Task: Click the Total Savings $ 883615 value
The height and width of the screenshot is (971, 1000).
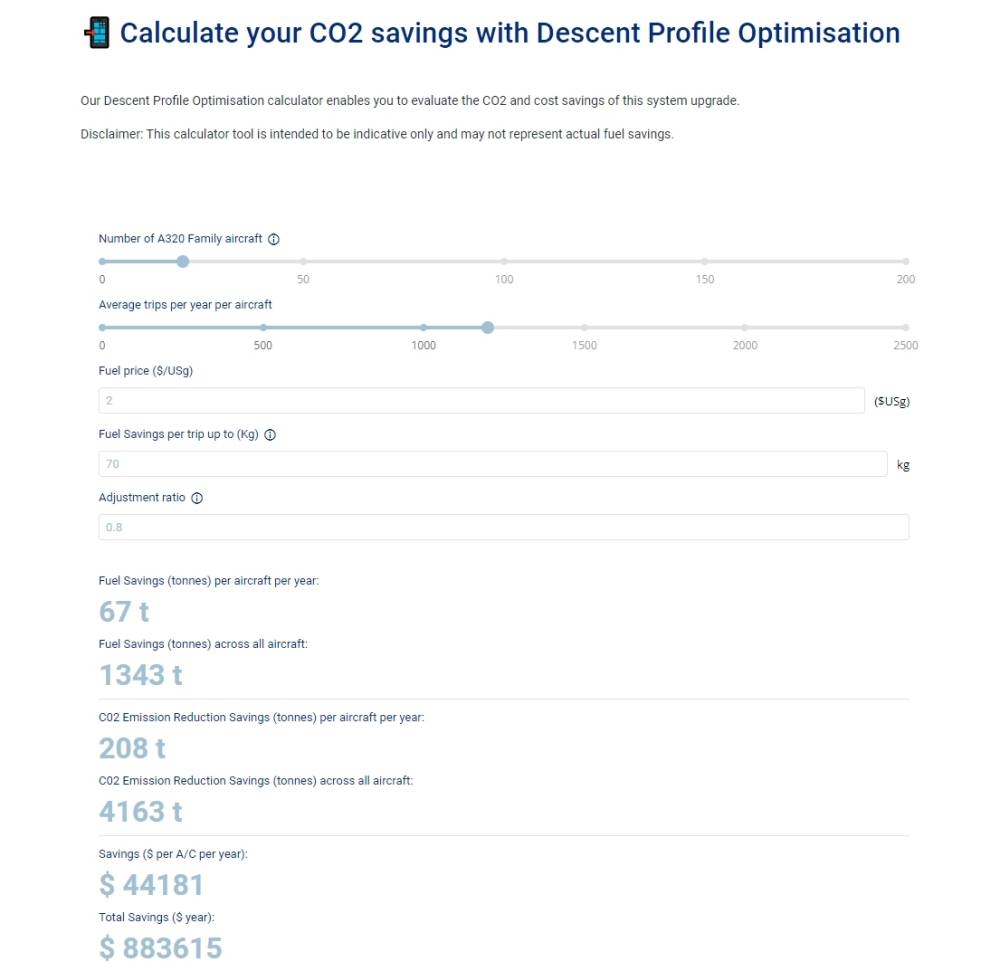Action: 160,948
